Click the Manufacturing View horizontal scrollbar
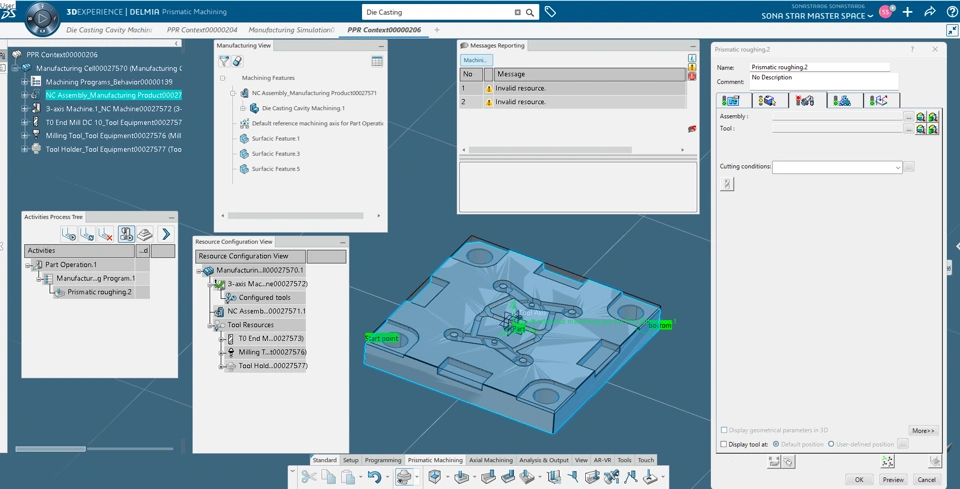 coord(295,215)
